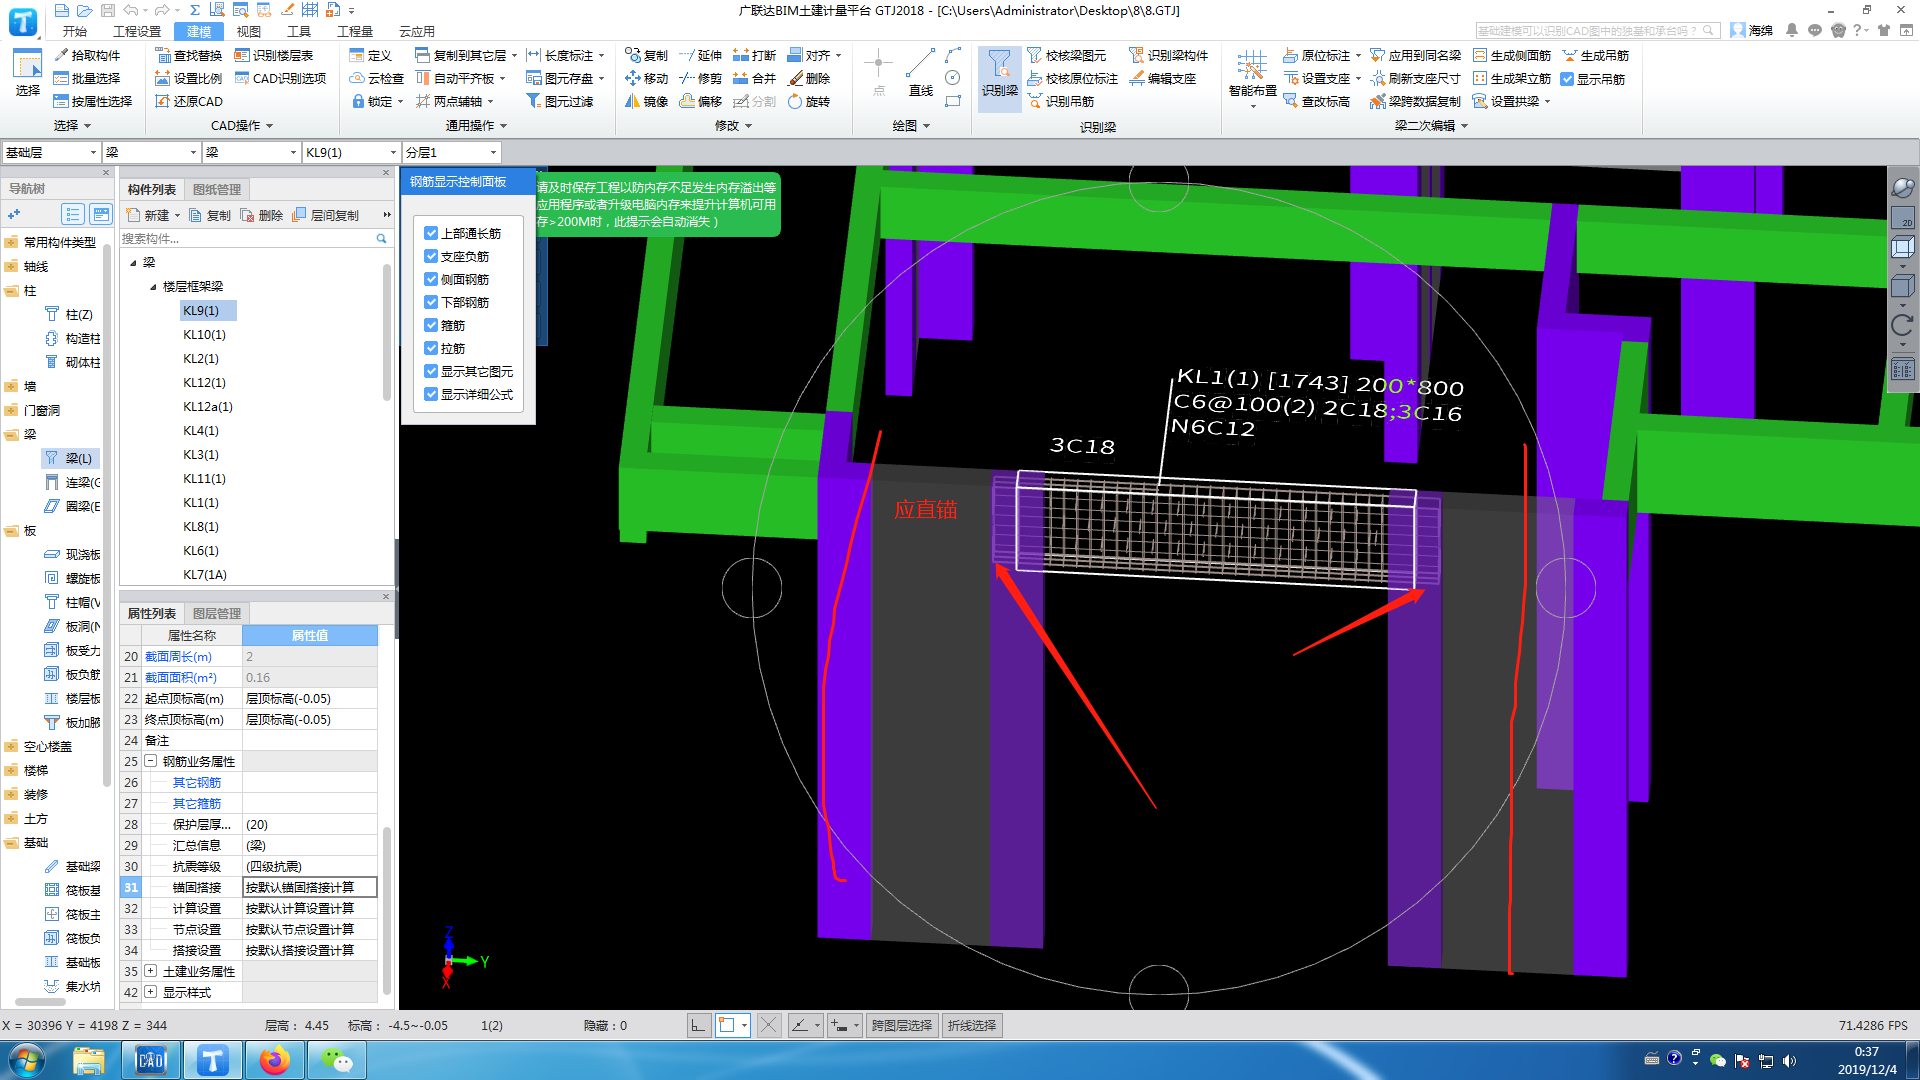Image resolution: width=1920 pixels, height=1080 pixels.
Task: Click the 拾取构件 pick component tool
Action: [87, 55]
